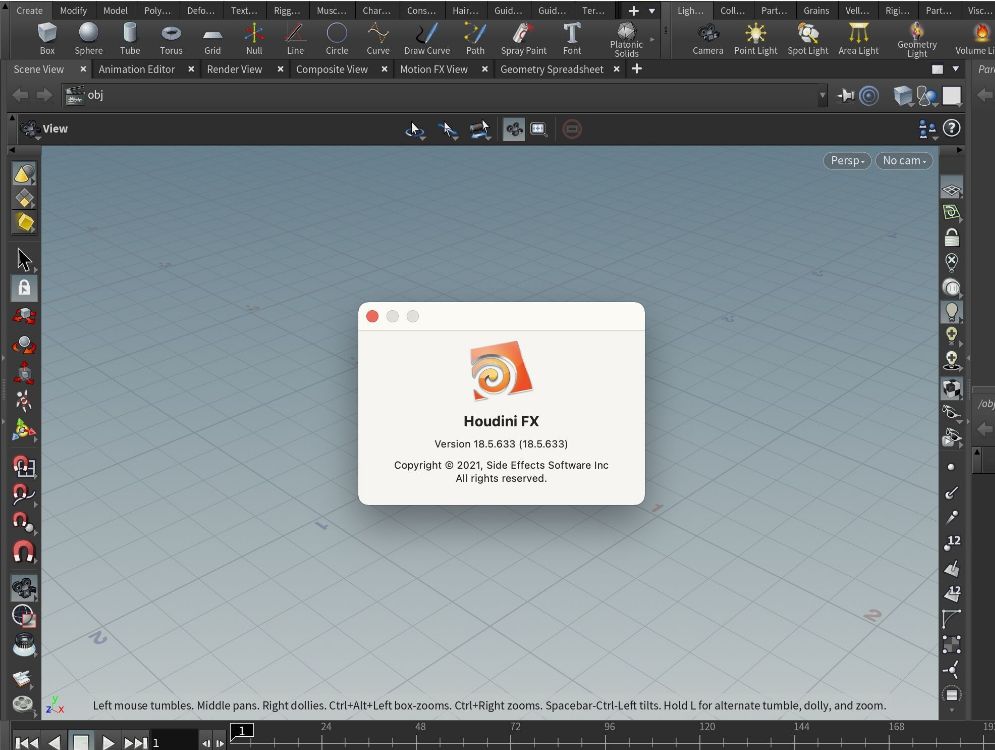Create a Null object
The image size is (995, 750).
[254, 38]
